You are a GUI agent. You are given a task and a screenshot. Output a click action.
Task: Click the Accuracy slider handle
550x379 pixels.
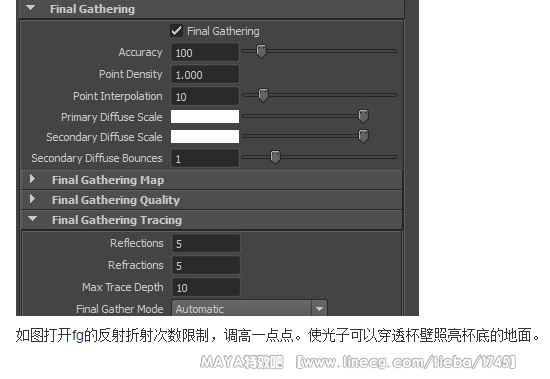point(261,51)
